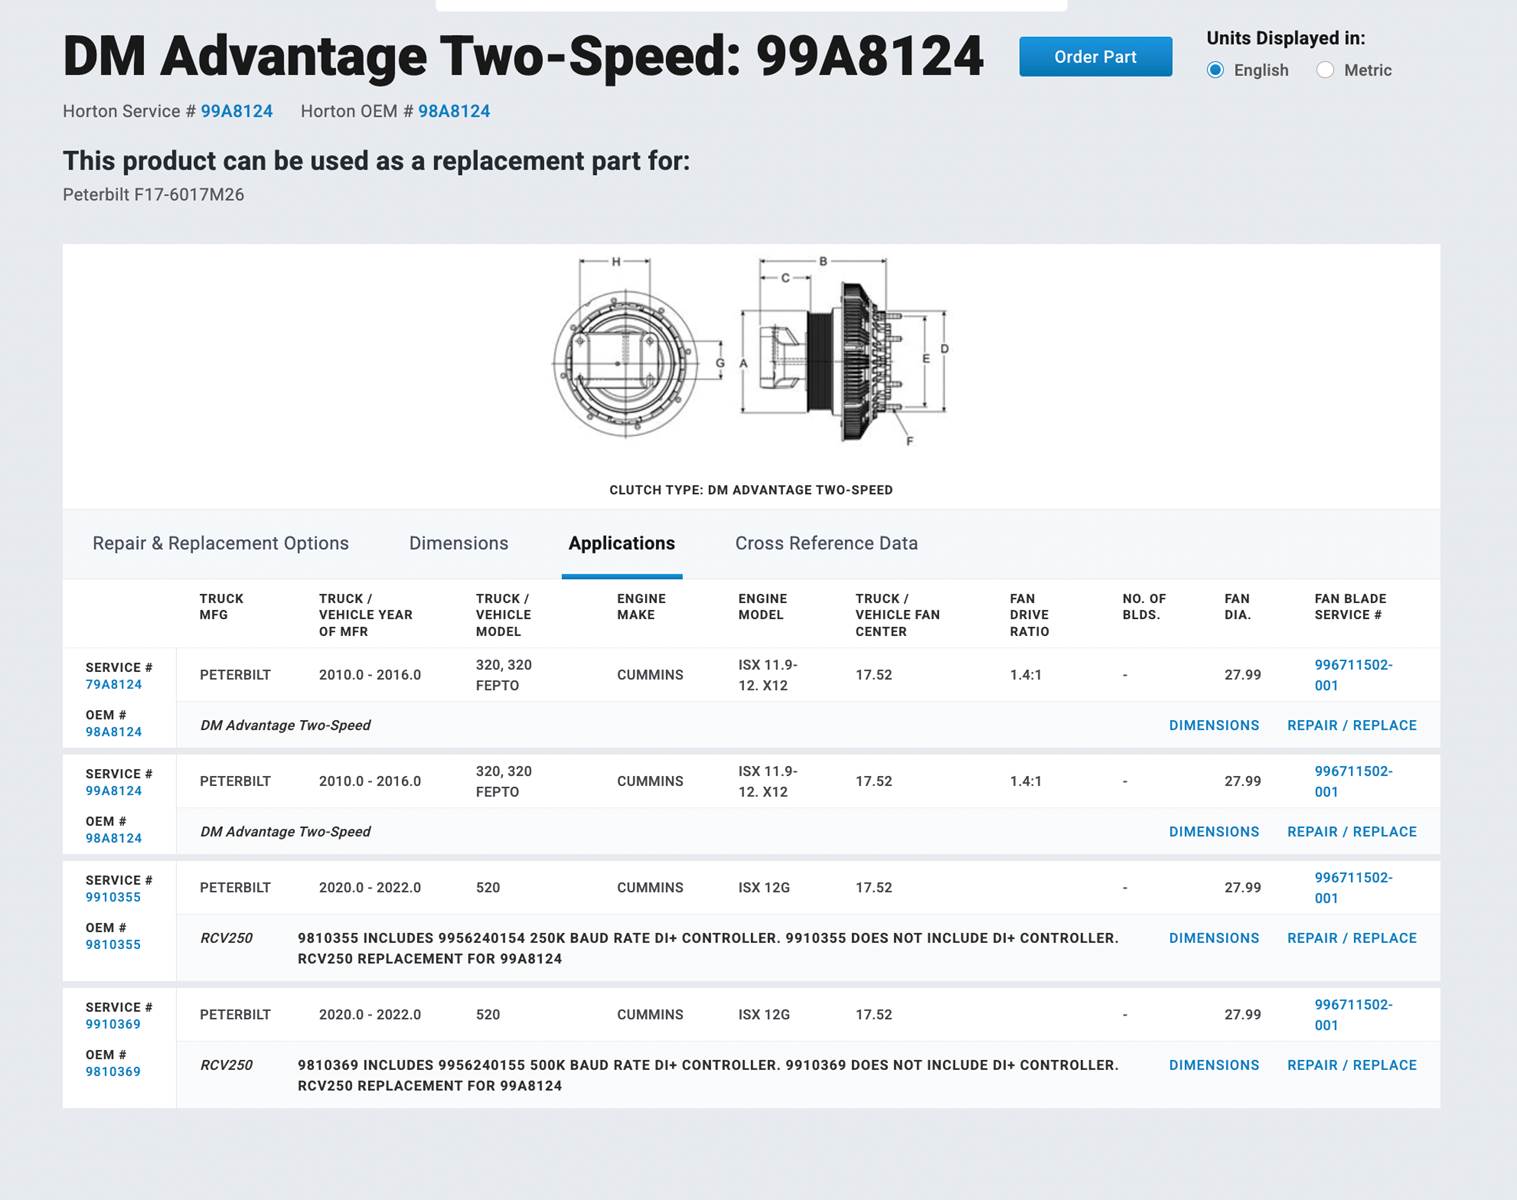Click REPAIR / REPLACE in the 9910369 row
The width and height of the screenshot is (1517, 1200).
(x=1351, y=1065)
